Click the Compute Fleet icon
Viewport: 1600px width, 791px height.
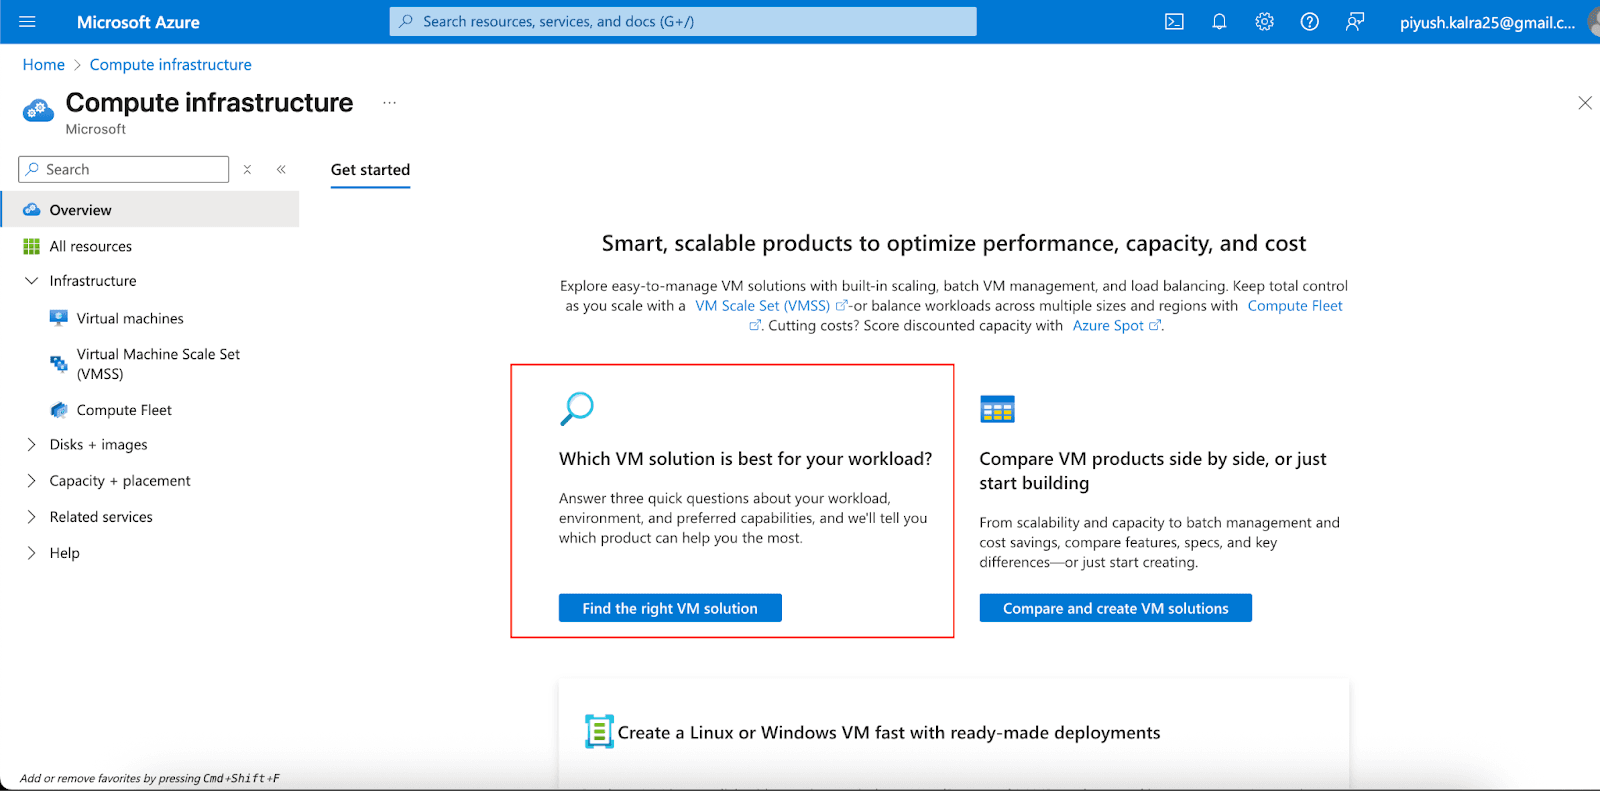[x=58, y=410]
